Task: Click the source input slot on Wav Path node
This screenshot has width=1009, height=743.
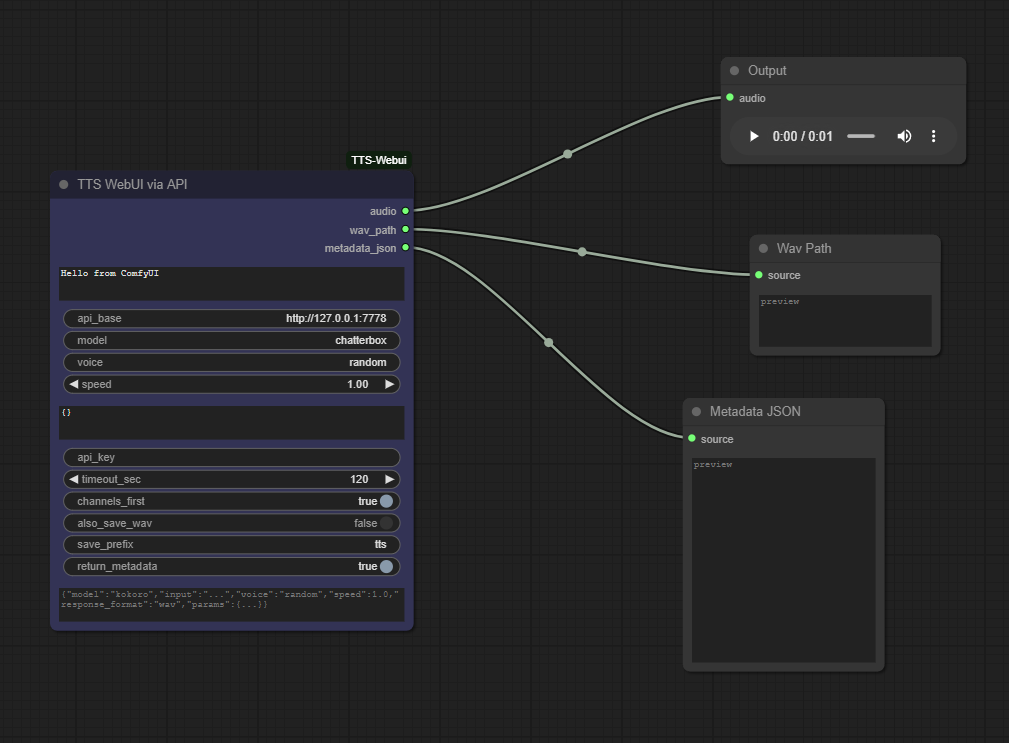Action: coord(759,275)
